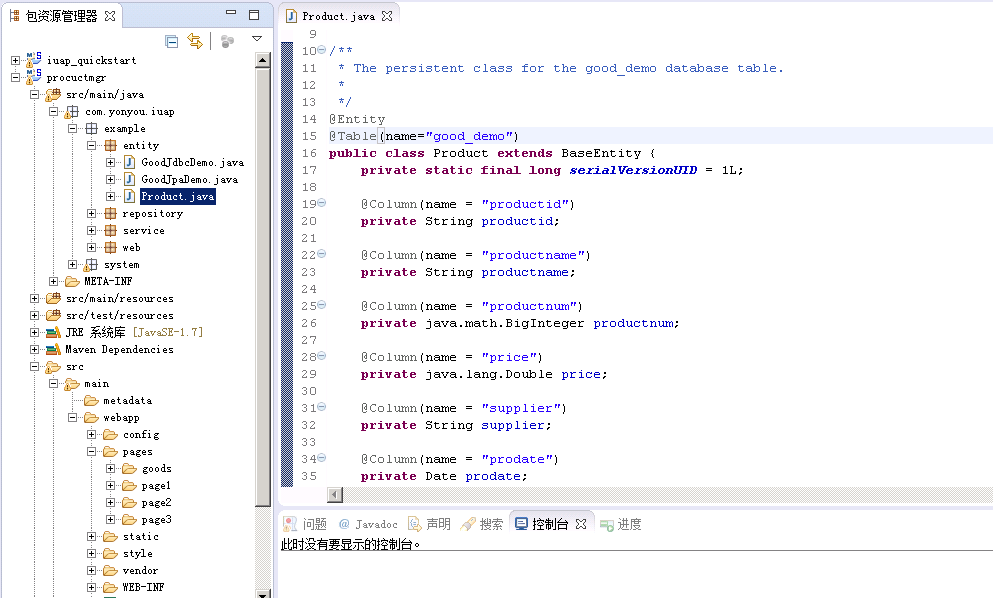Select GoodJdbcDemo.java in the tree
This screenshot has width=993, height=598.
(191, 162)
